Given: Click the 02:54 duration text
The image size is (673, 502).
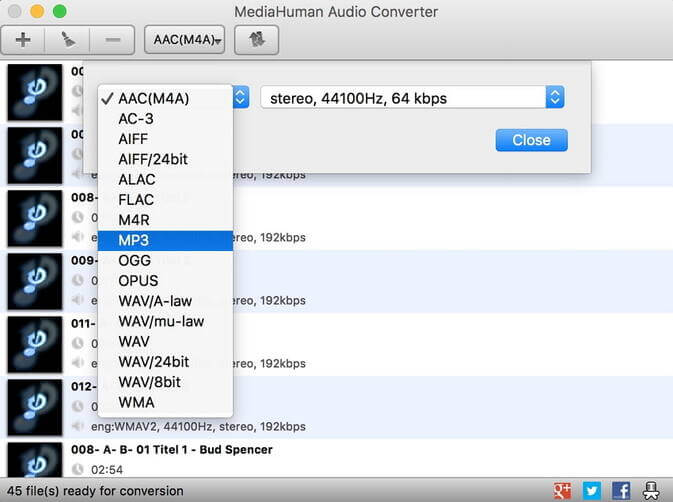Looking at the screenshot, I should [x=107, y=470].
